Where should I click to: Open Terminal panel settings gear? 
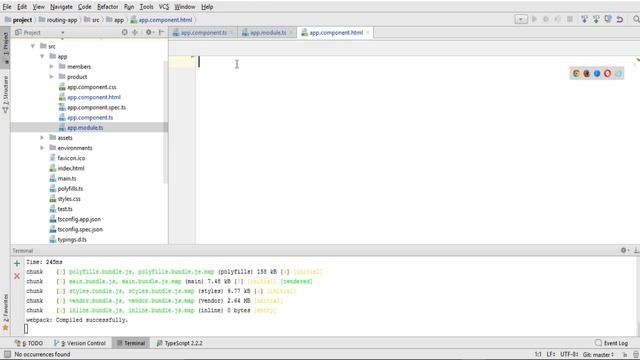point(624,250)
